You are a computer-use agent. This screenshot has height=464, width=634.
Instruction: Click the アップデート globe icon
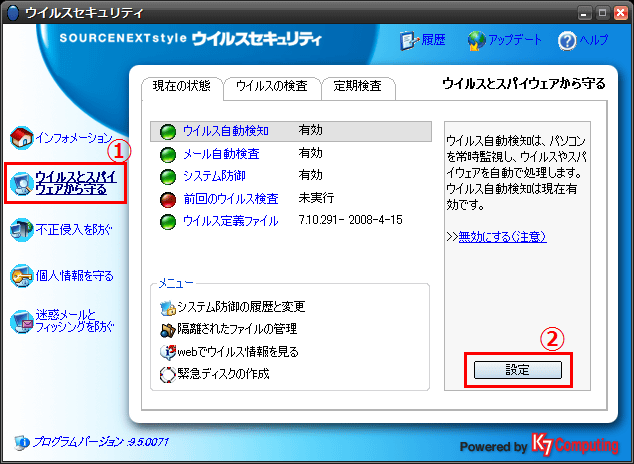477,40
